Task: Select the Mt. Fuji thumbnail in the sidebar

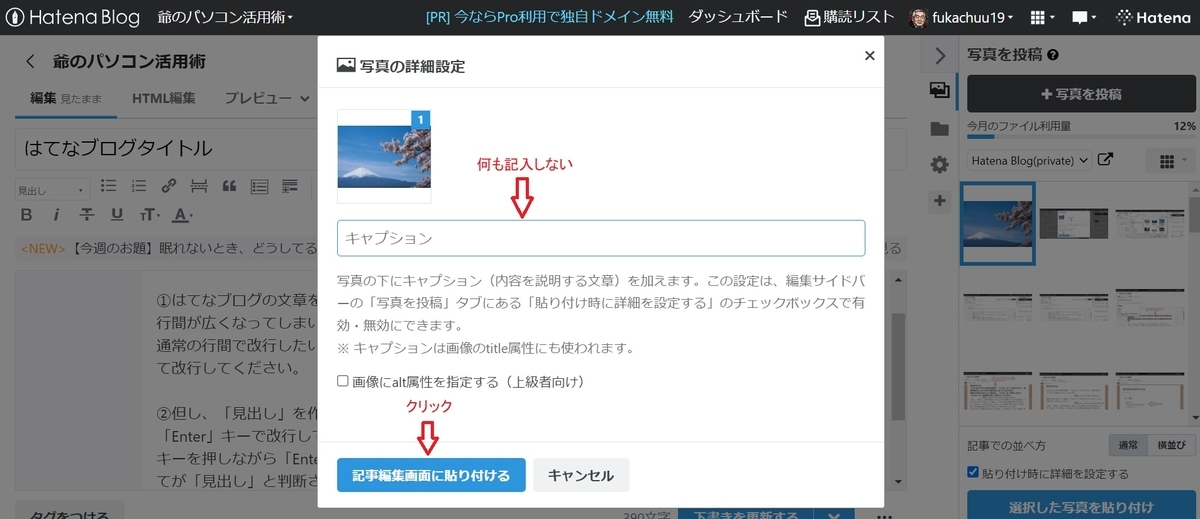Action: [x=997, y=223]
